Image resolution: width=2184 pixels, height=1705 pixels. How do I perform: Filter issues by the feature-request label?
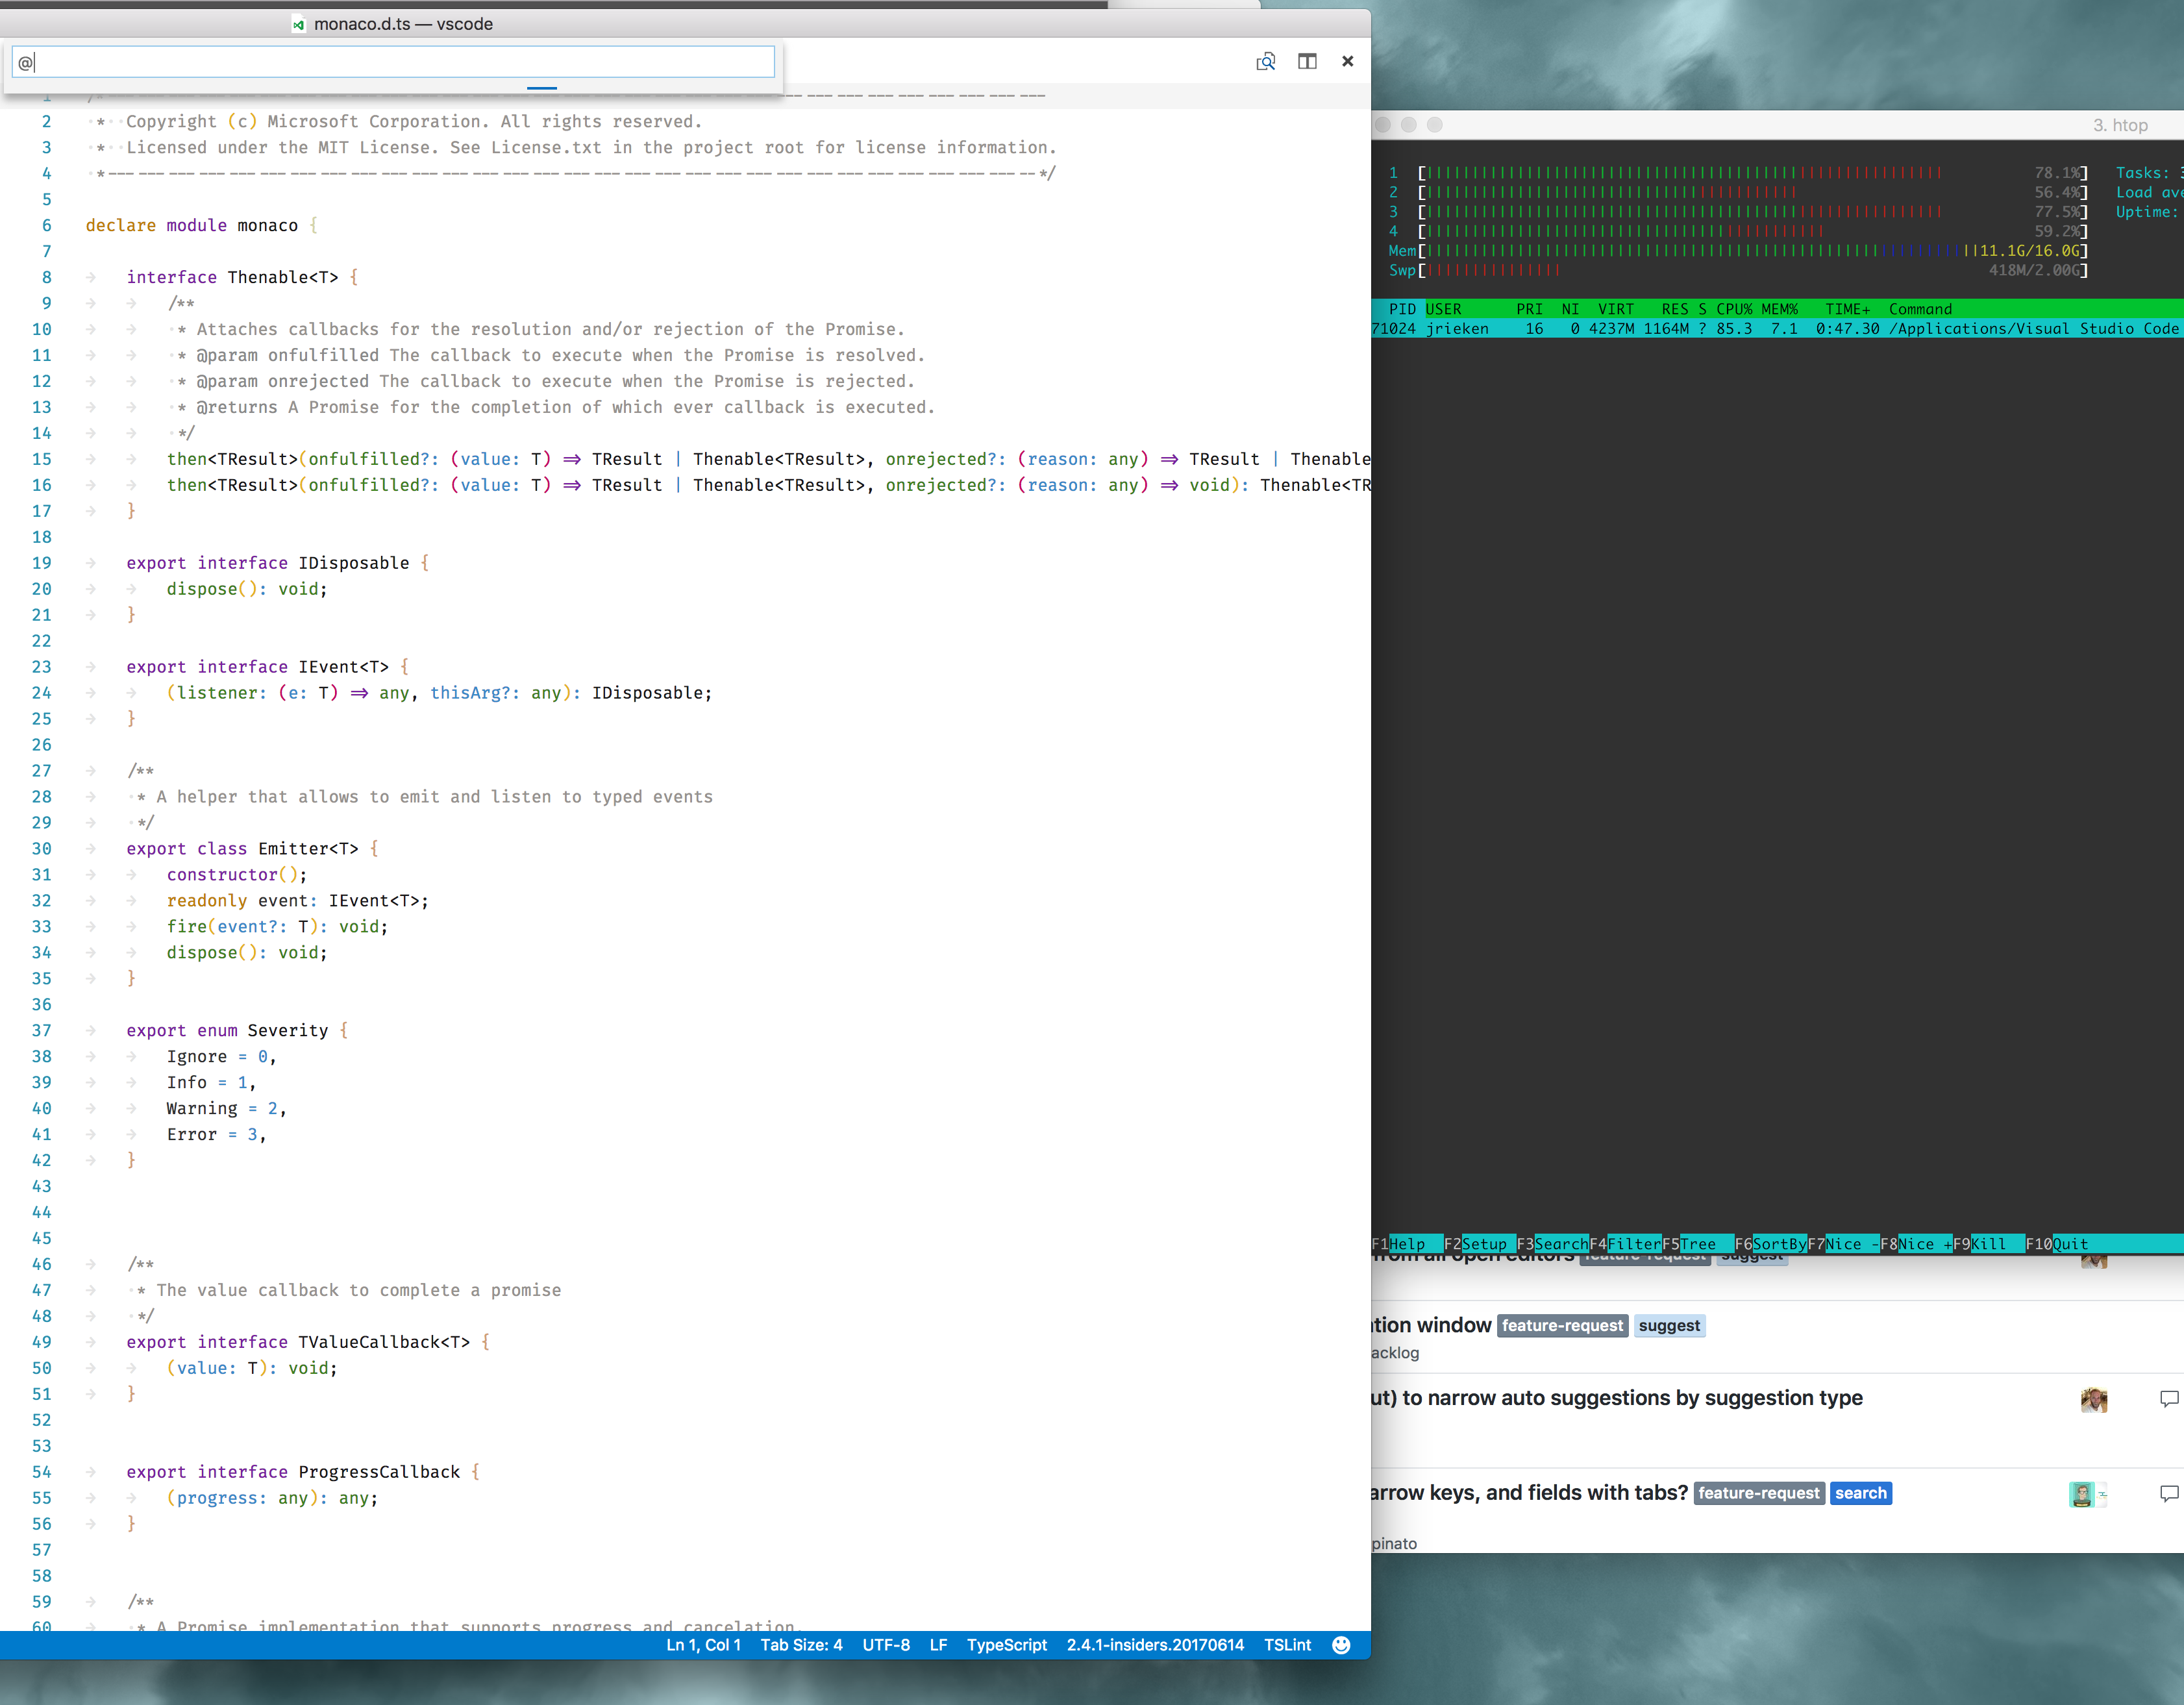[1563, 1325]
